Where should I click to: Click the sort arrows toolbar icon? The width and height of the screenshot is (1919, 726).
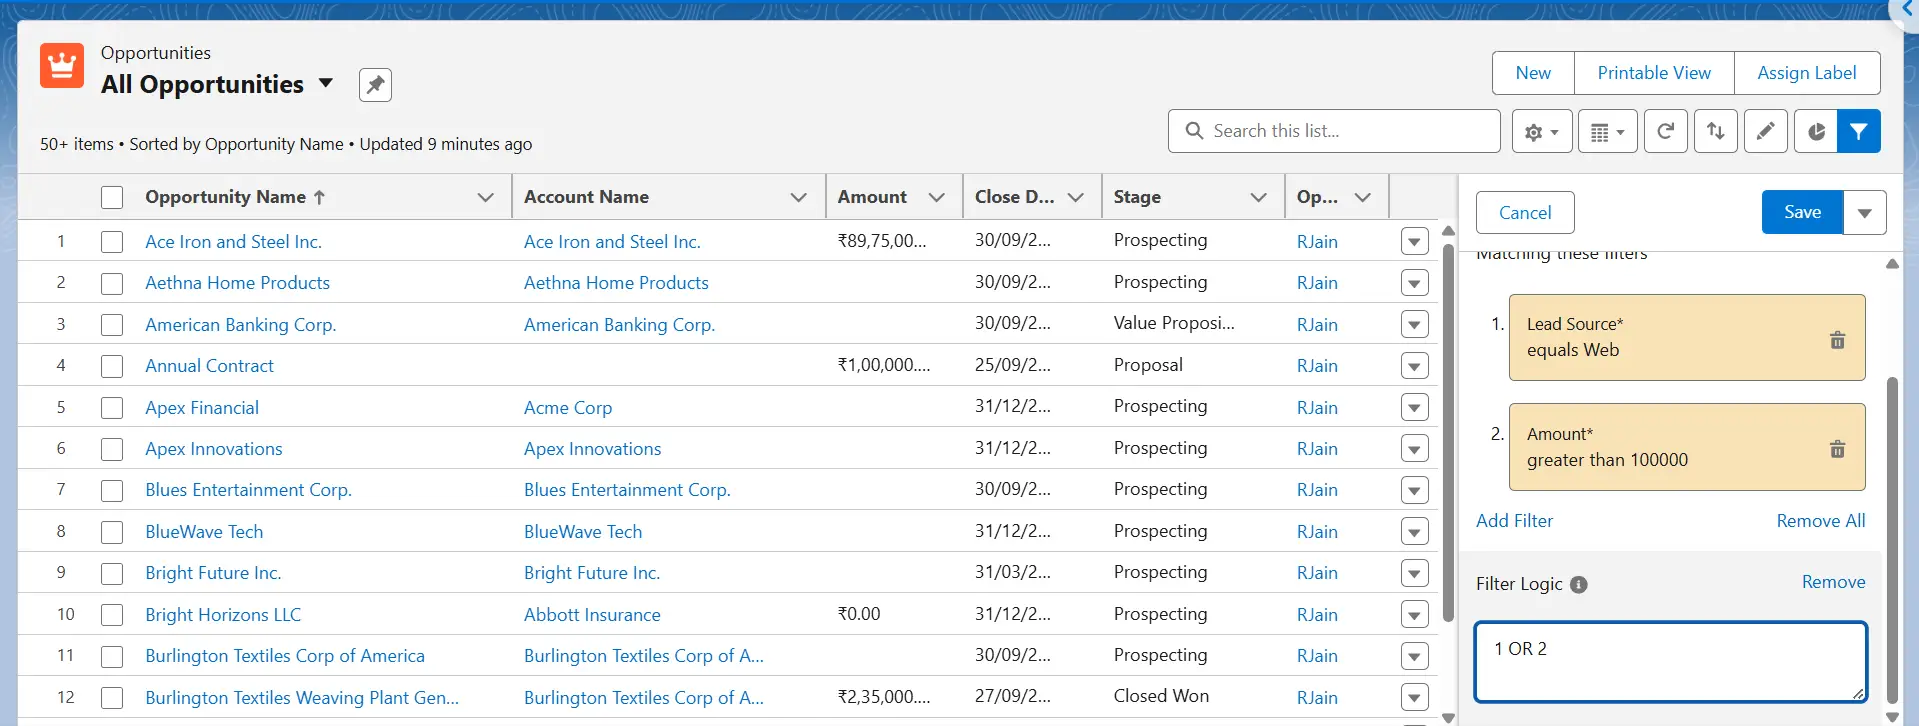point(1716,131)
